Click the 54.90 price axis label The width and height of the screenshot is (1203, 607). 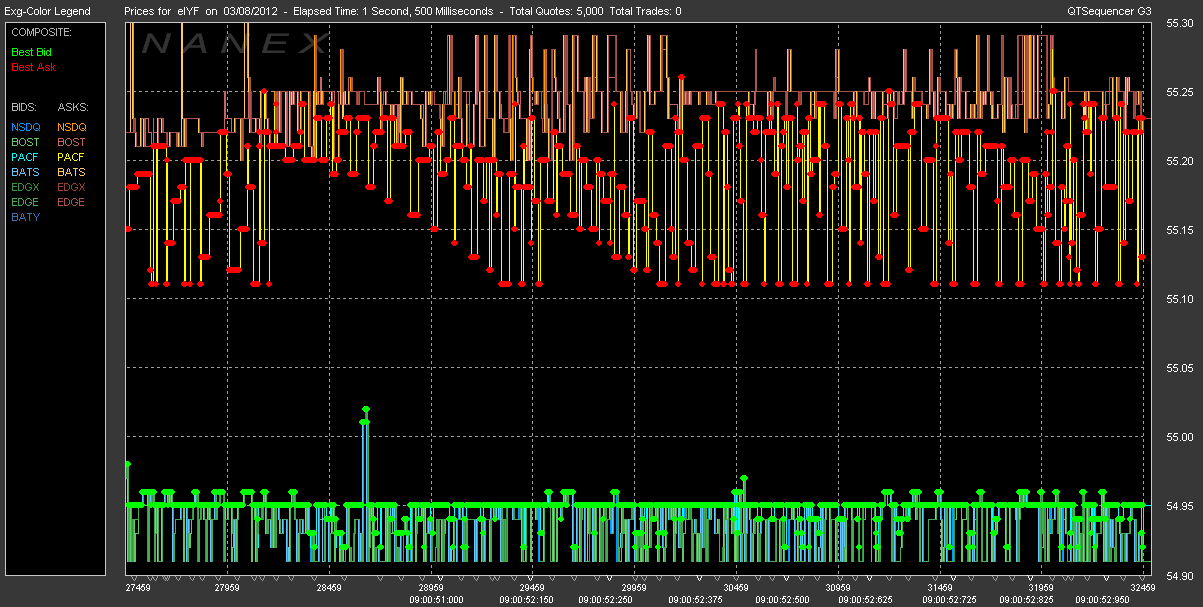[x=1181, y=575]
